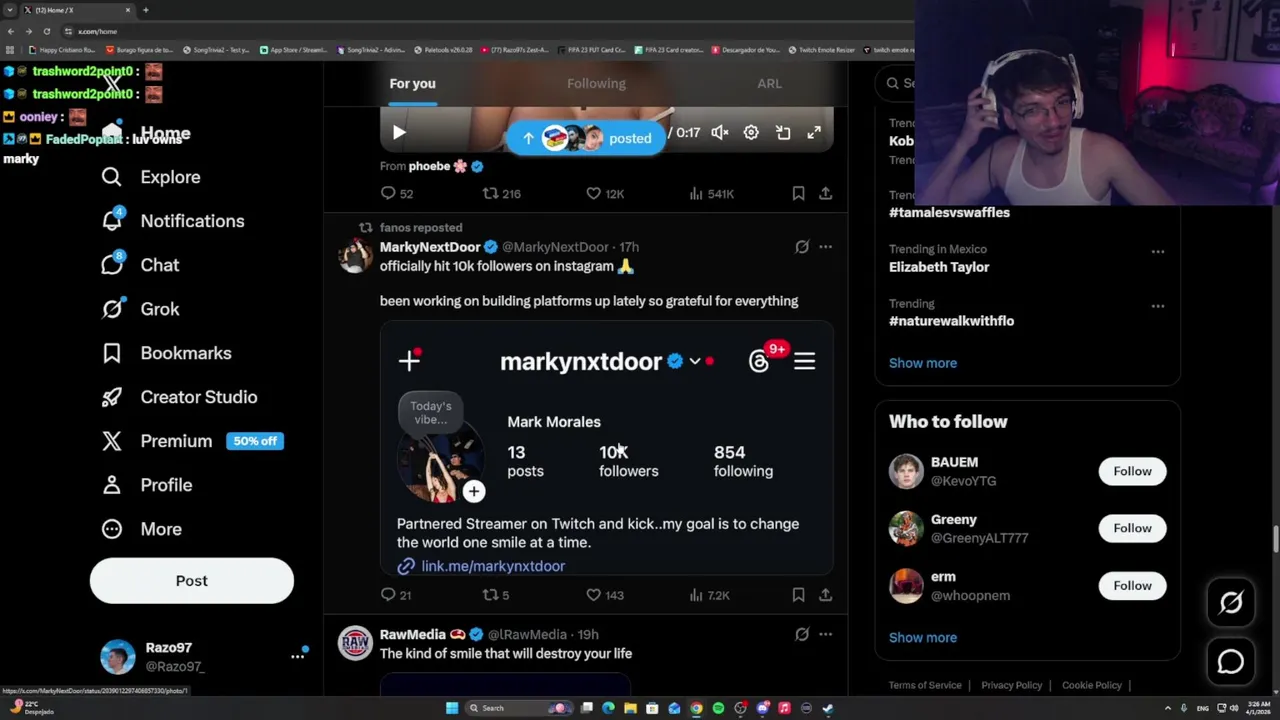Viewport: 1280px width, 720px height.
Task: Open the Instagram screenshot image in Marky's post
Action: coord(606,448)
